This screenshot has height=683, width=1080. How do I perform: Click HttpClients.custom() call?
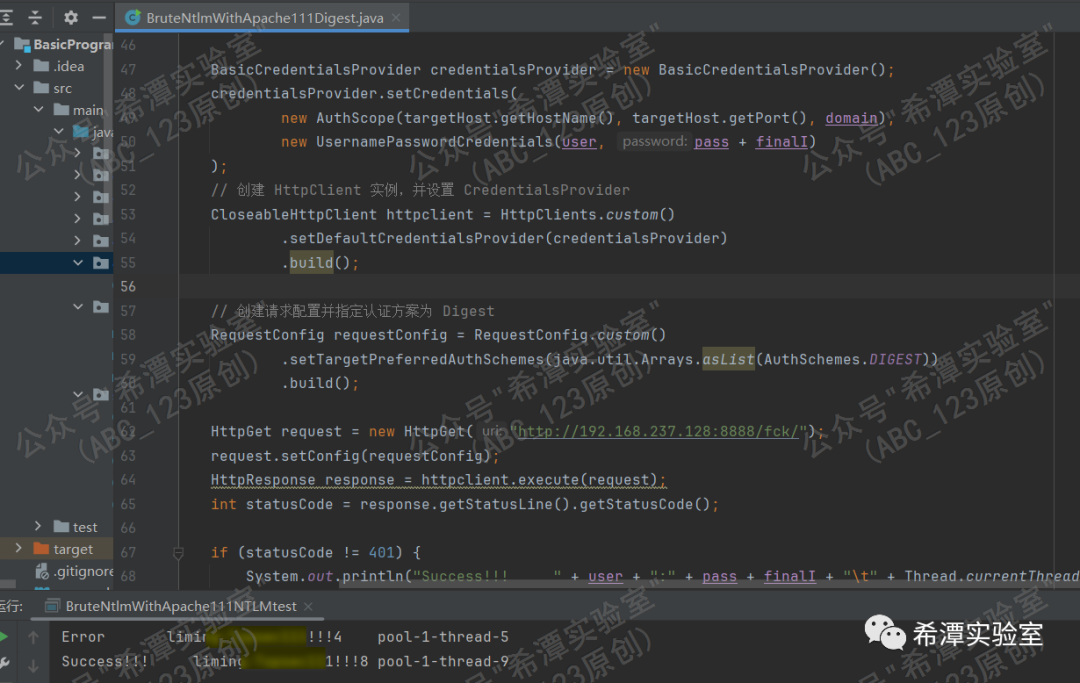(x=588, y=214)
